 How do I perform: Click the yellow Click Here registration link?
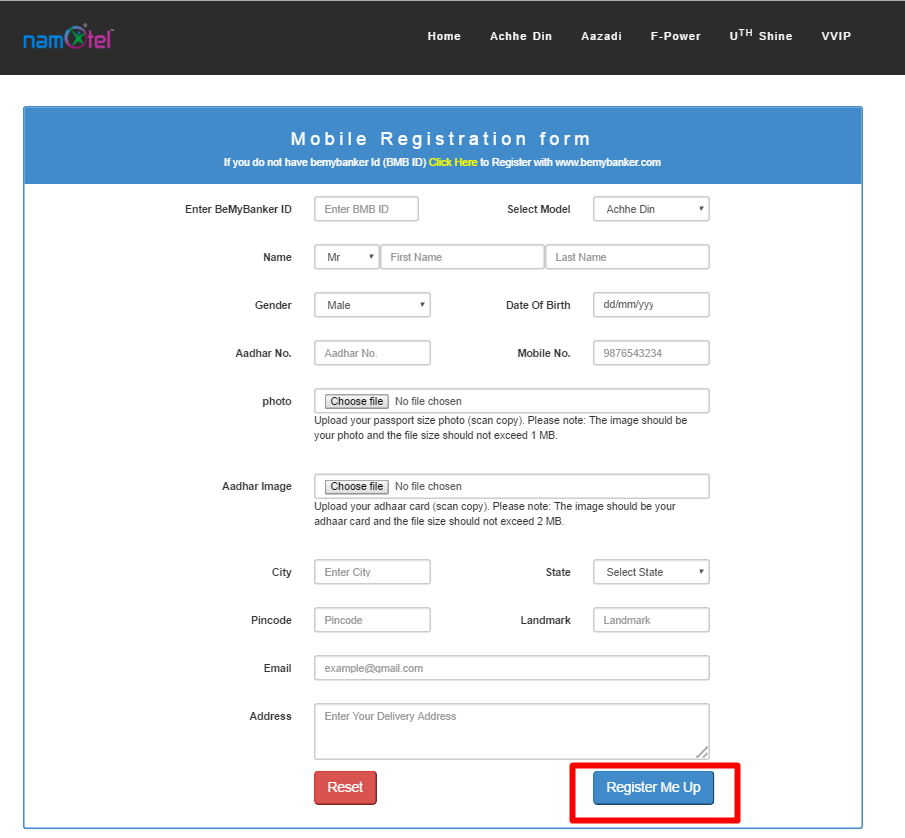point(453,161)
